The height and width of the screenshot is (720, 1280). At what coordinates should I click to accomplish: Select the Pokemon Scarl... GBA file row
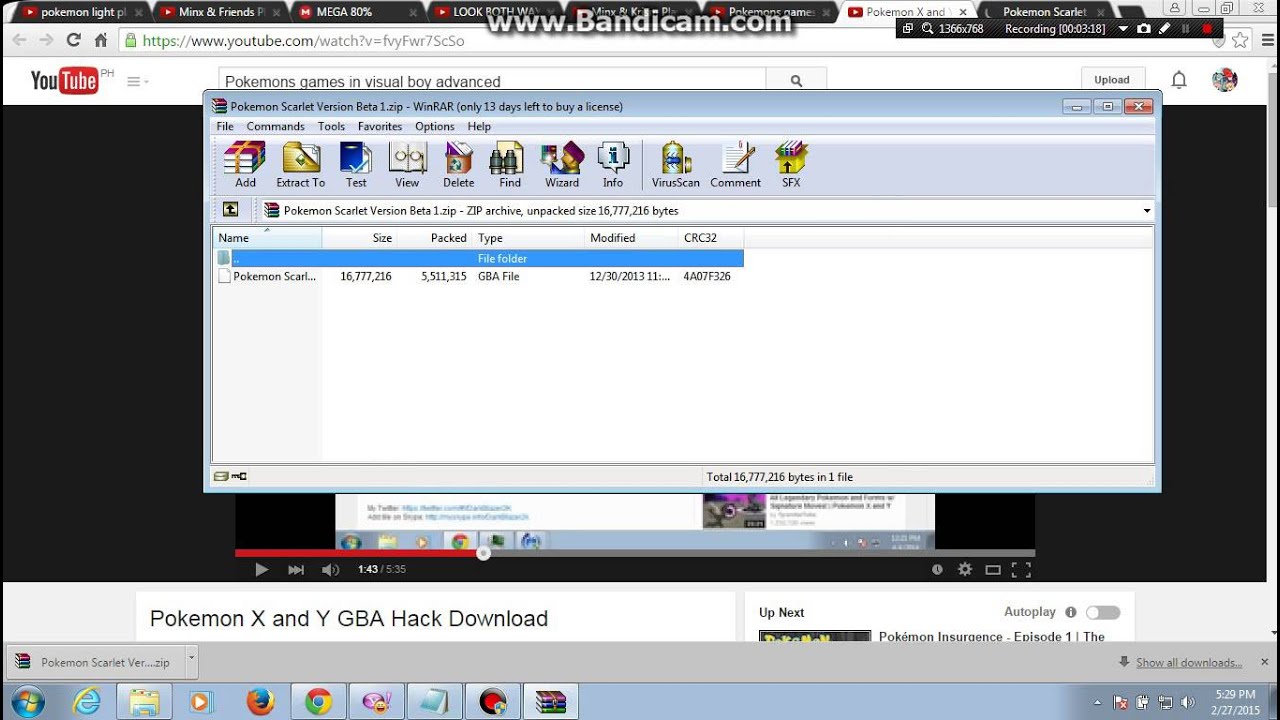478,276
